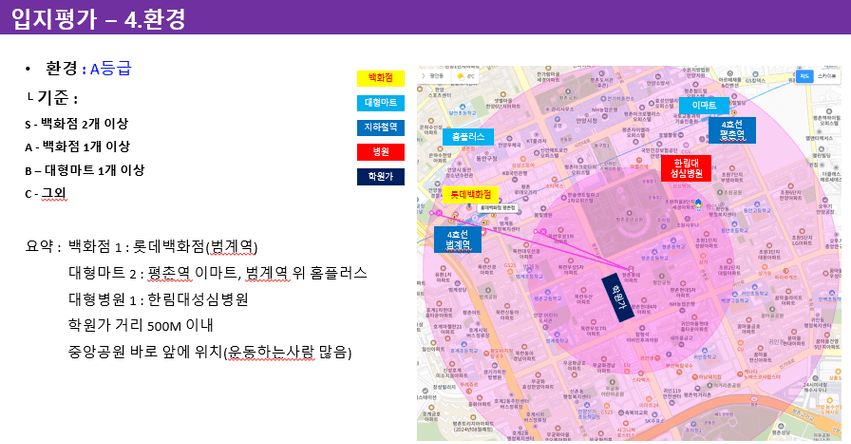
Task: Click the yellow 롯데백화점 map label
Action: tap(471, 194)
